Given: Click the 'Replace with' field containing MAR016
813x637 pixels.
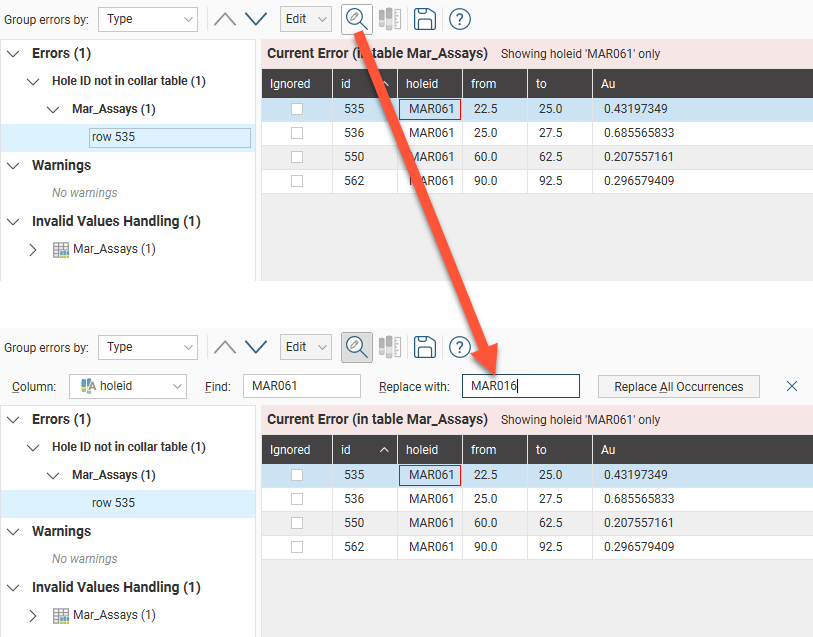Looking at the screenshot, I should pyautogui.click(x=520, y=386).
